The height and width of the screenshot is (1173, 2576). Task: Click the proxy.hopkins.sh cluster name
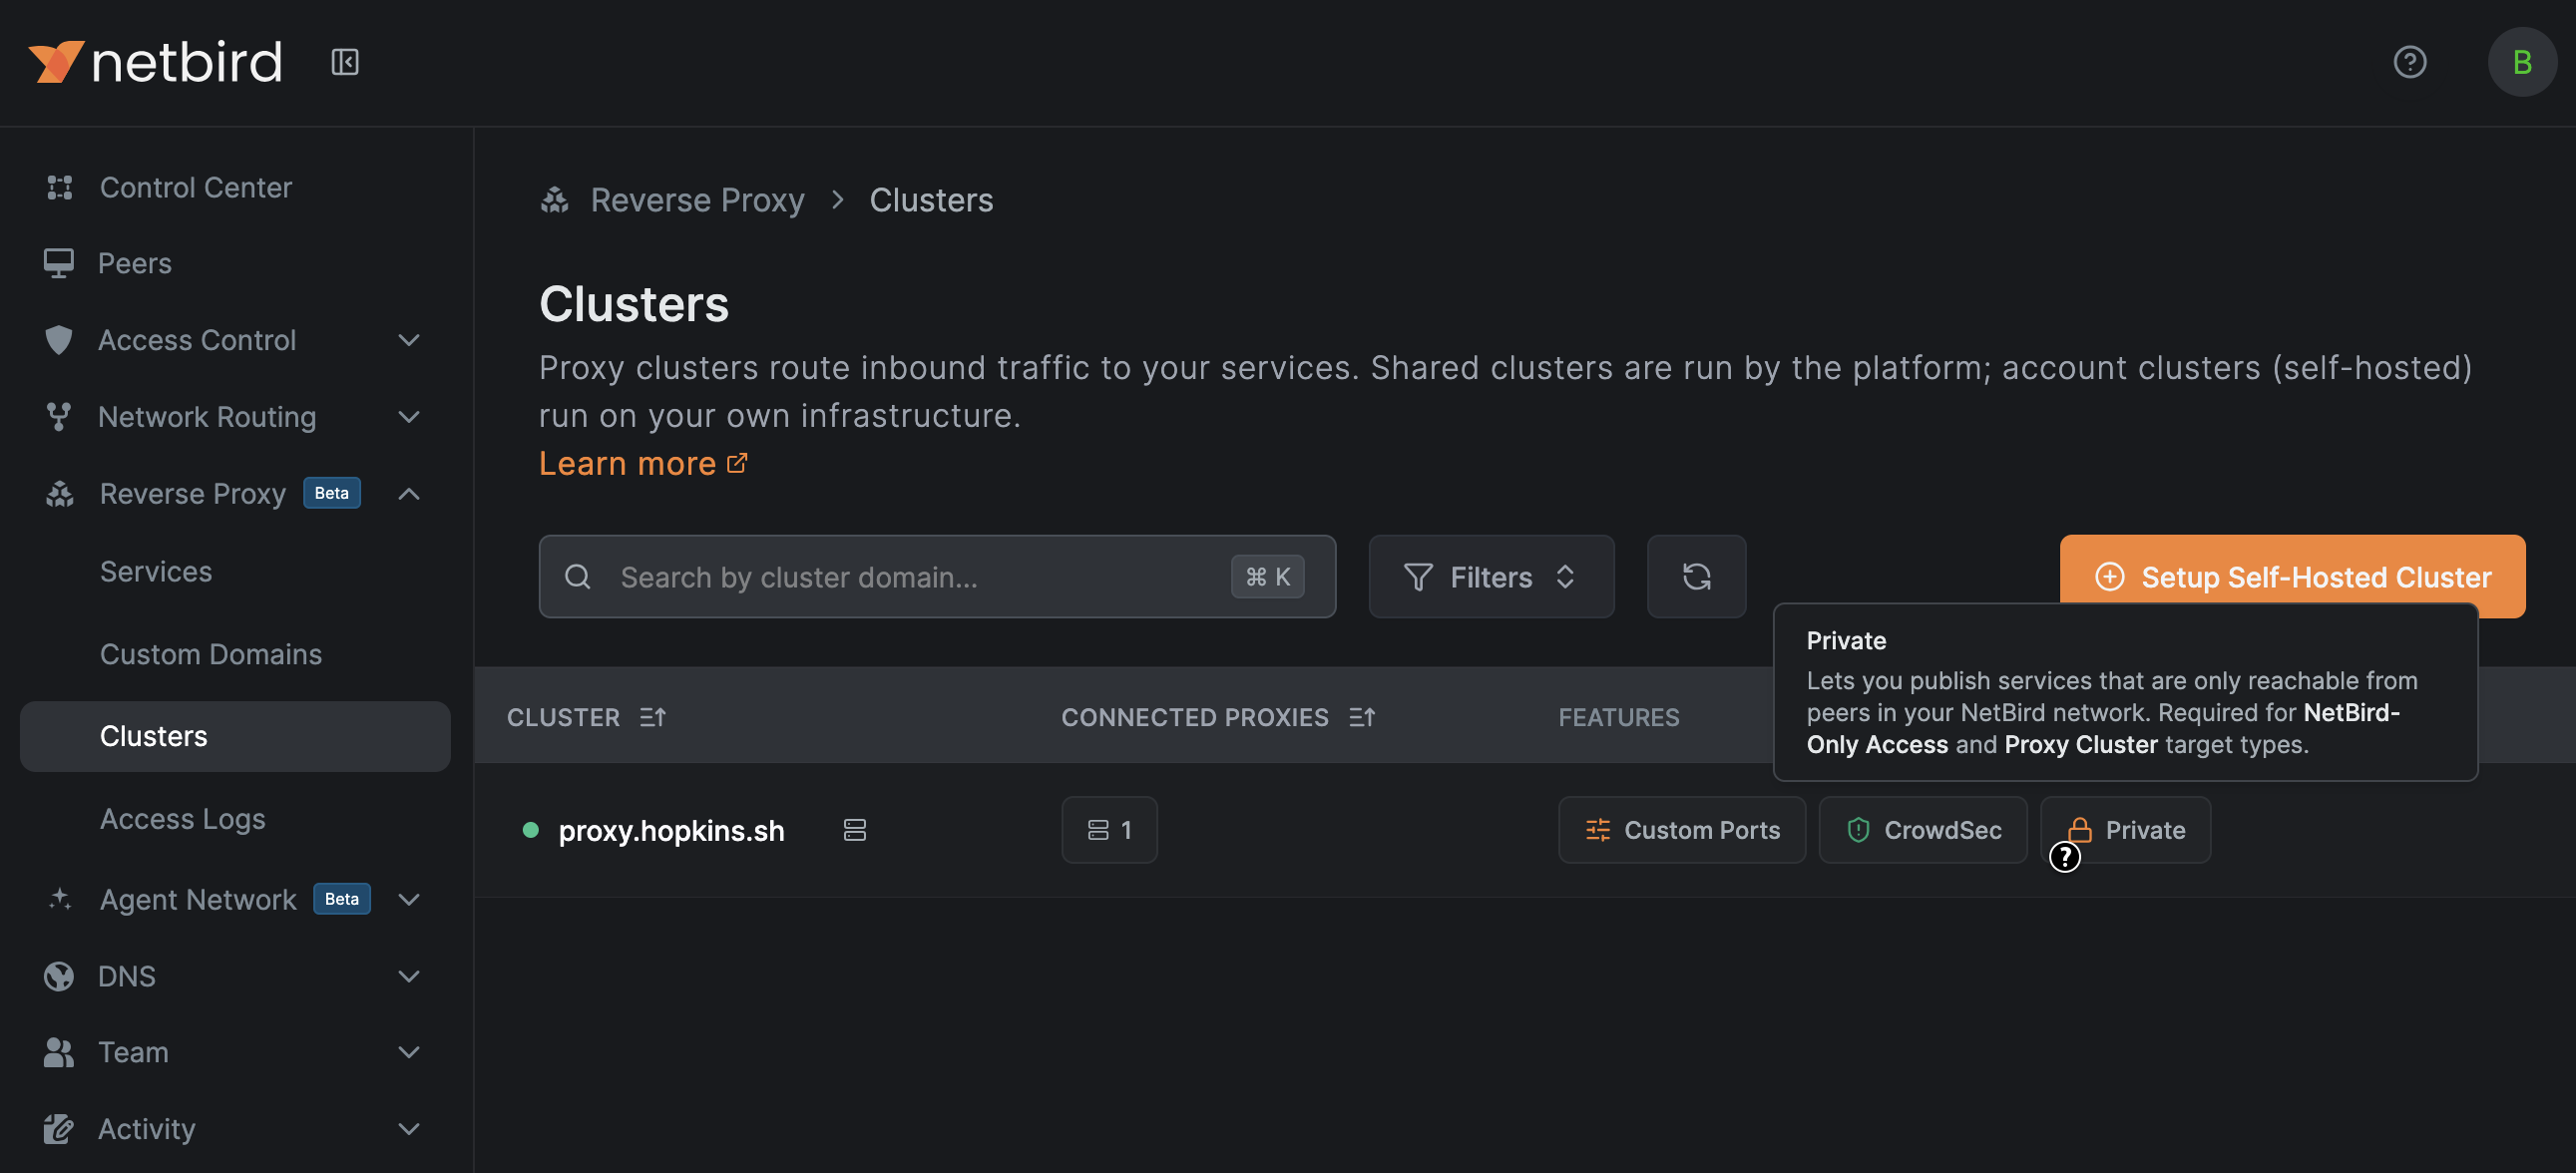coord(671,830)
